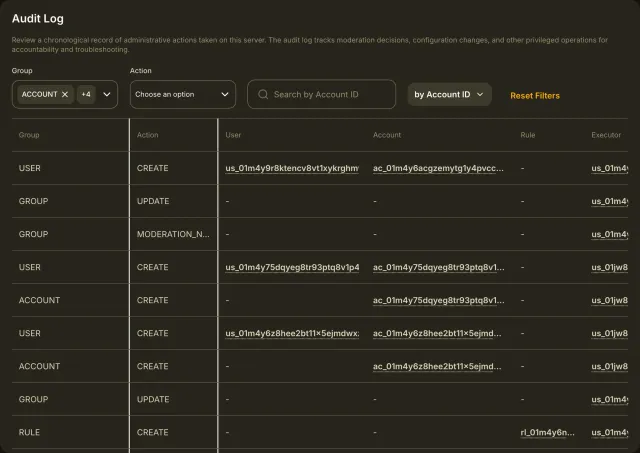Select the RULE group cell

point(29,433)
